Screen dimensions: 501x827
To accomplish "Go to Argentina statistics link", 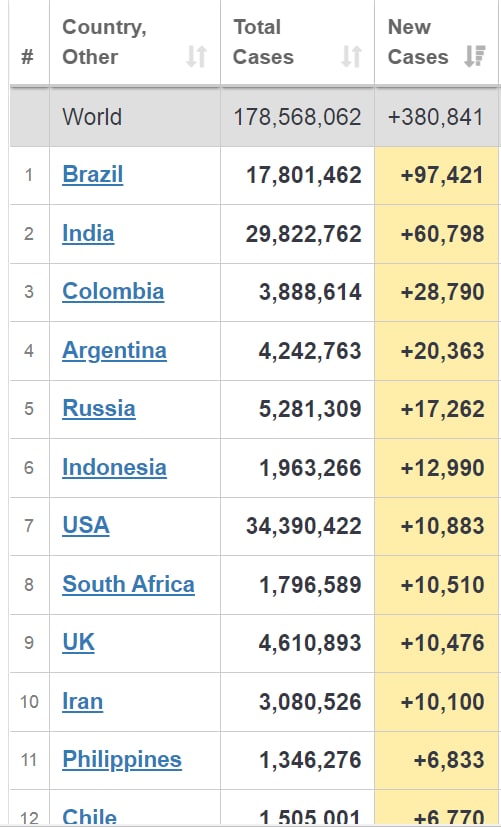I will 114,350.
